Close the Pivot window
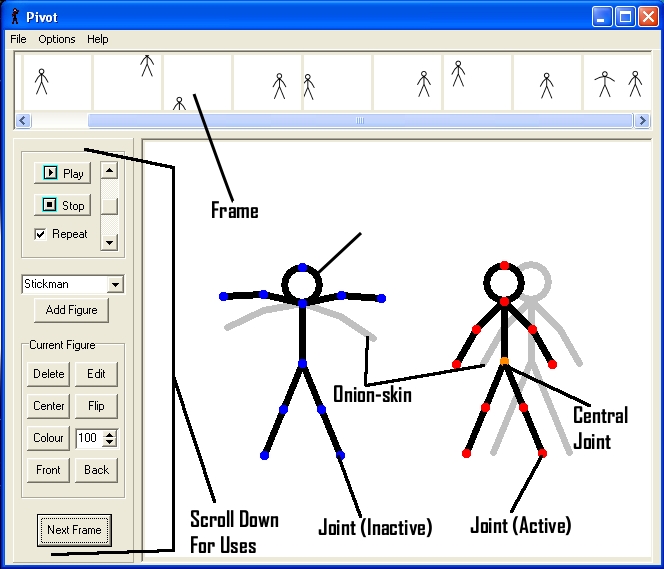Screen dimensions: 664x569 (648, 17)
